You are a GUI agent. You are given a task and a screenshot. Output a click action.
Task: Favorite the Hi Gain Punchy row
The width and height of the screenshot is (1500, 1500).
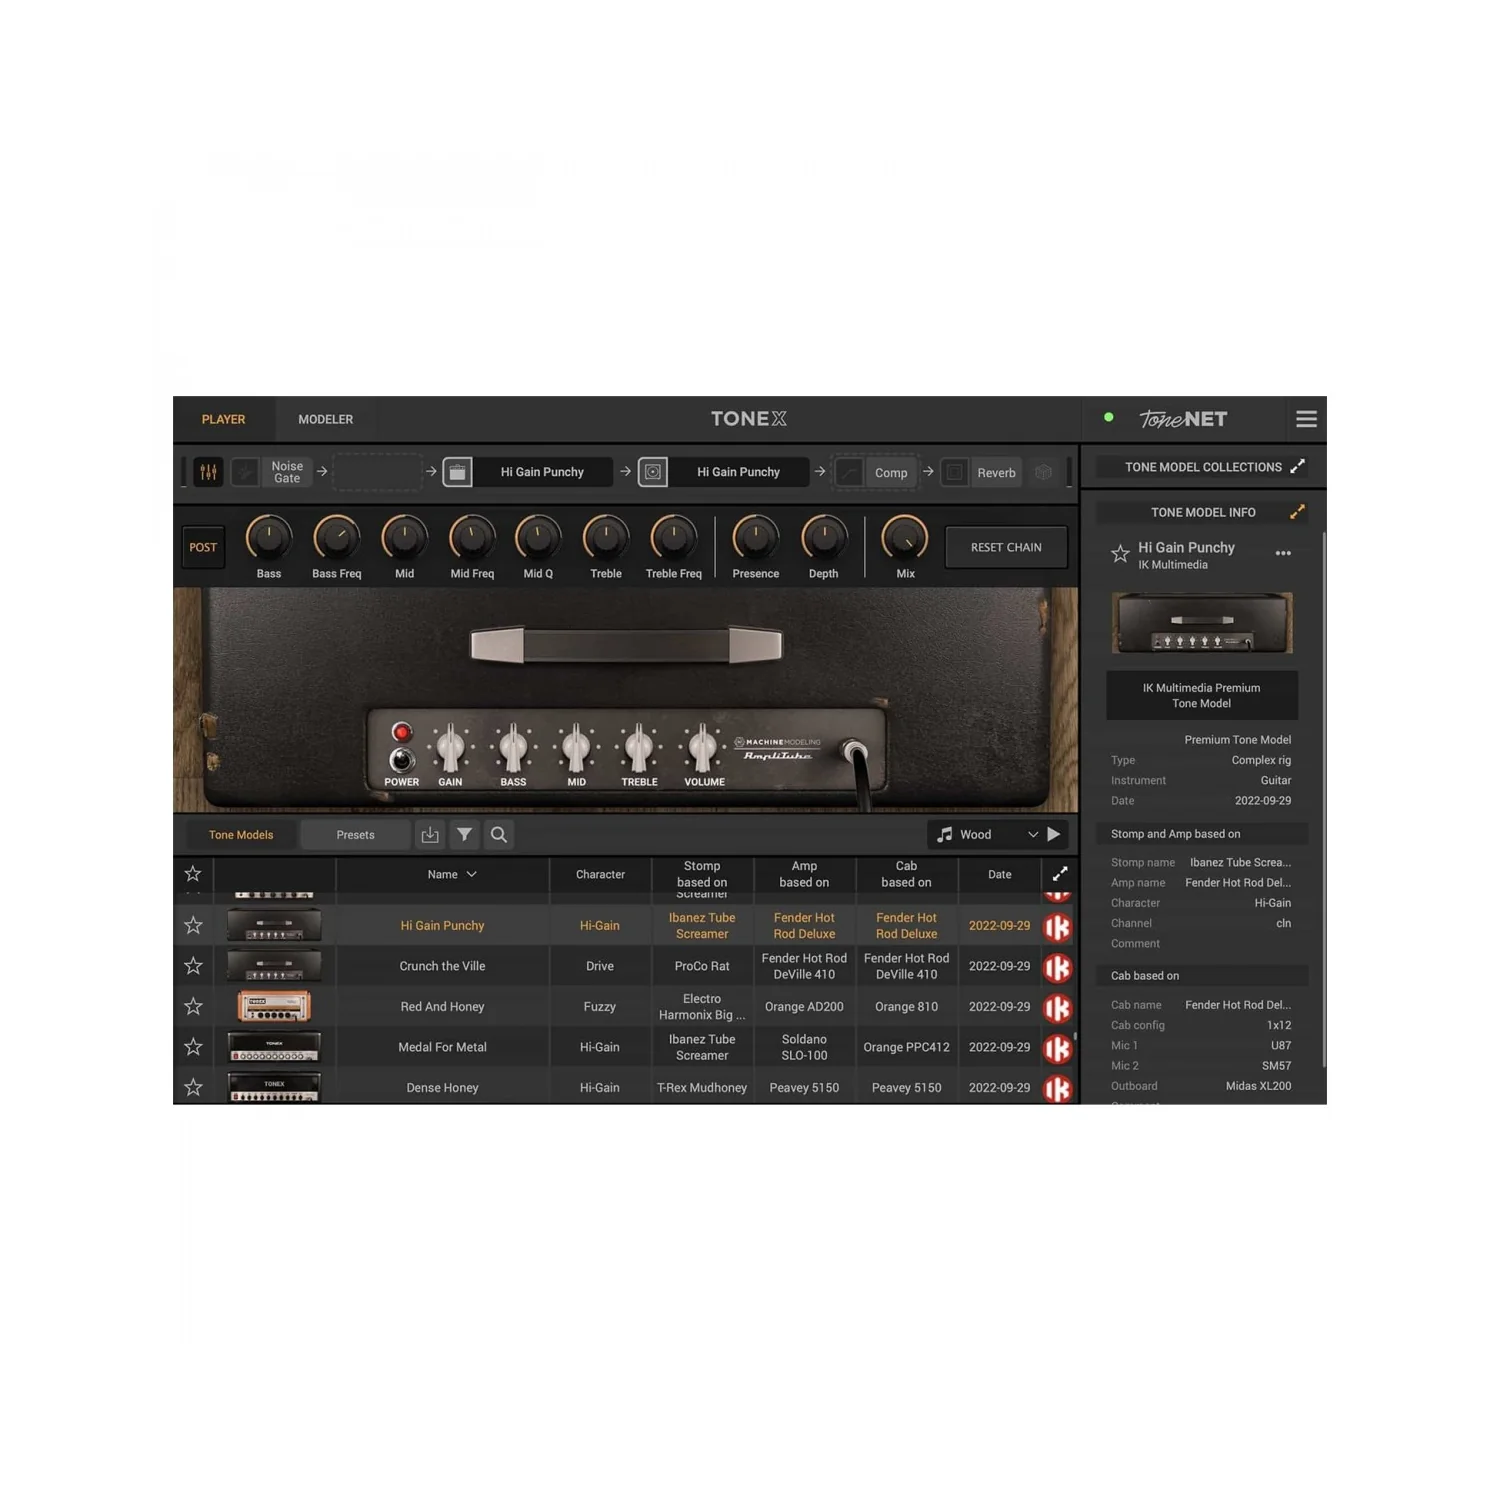pos(193,925)
